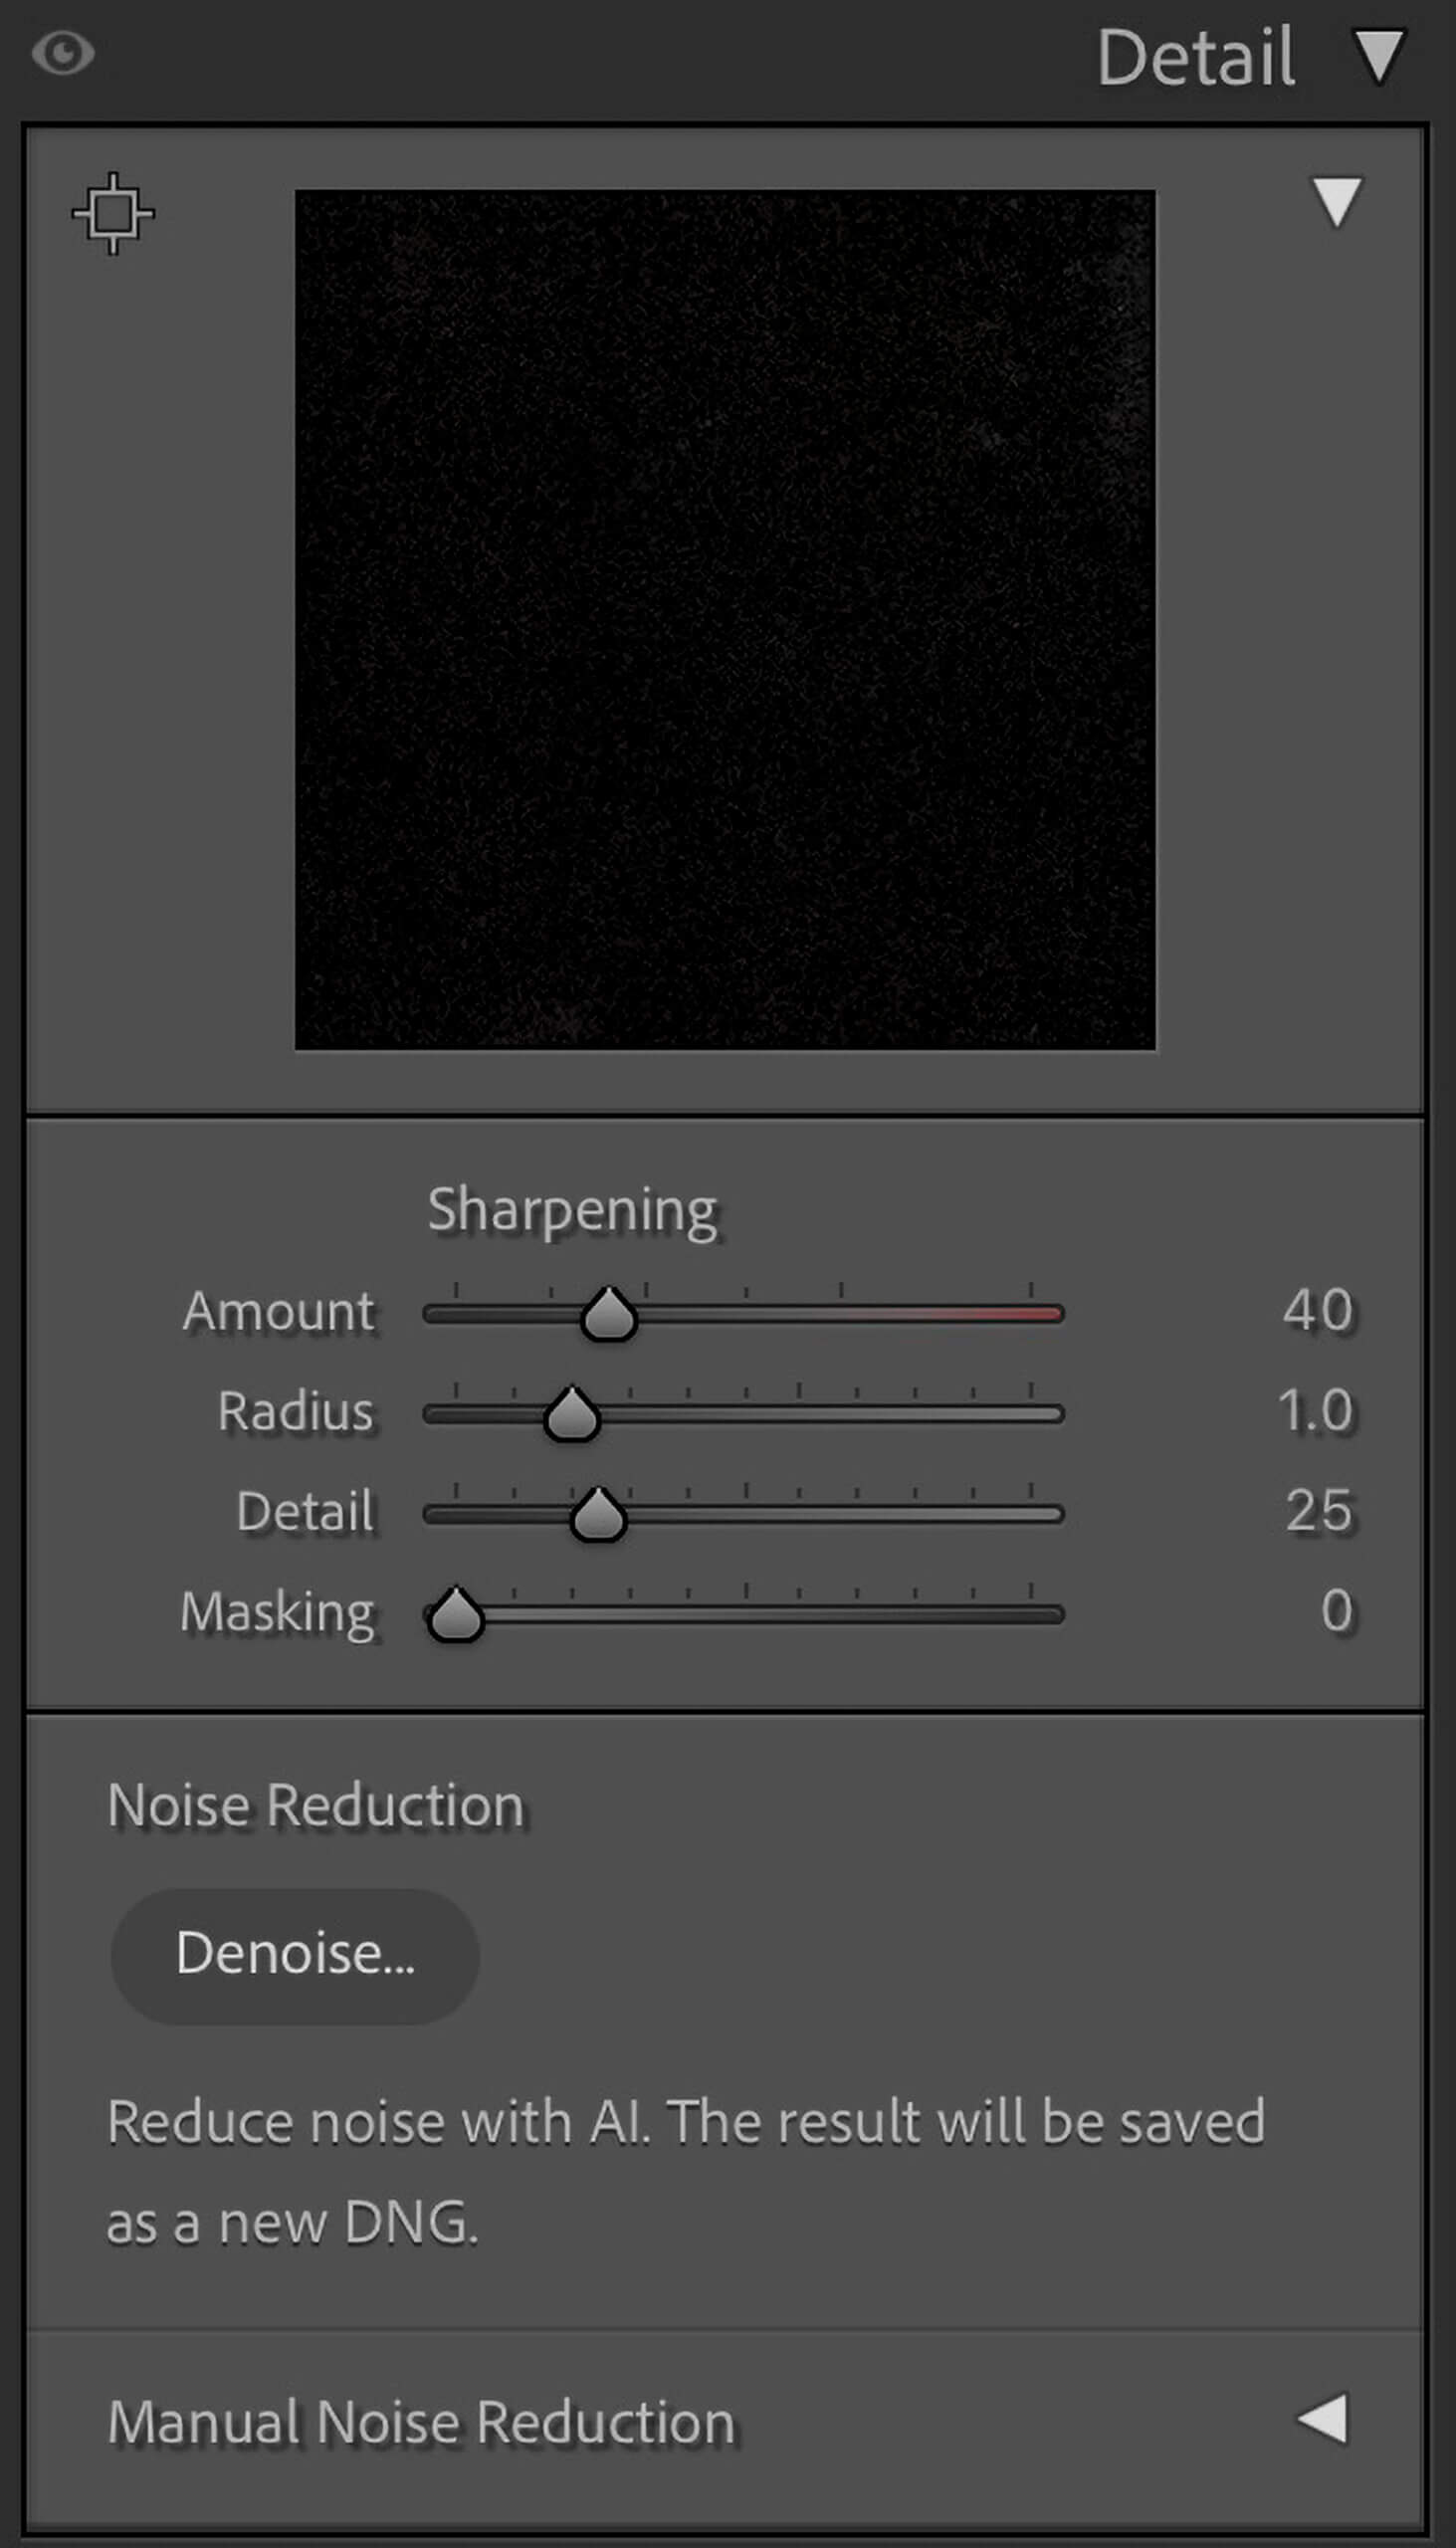Screen dimensions: 1456x2548
Task: Select the detail zoom target picker icon
Action: click(113, 213)
